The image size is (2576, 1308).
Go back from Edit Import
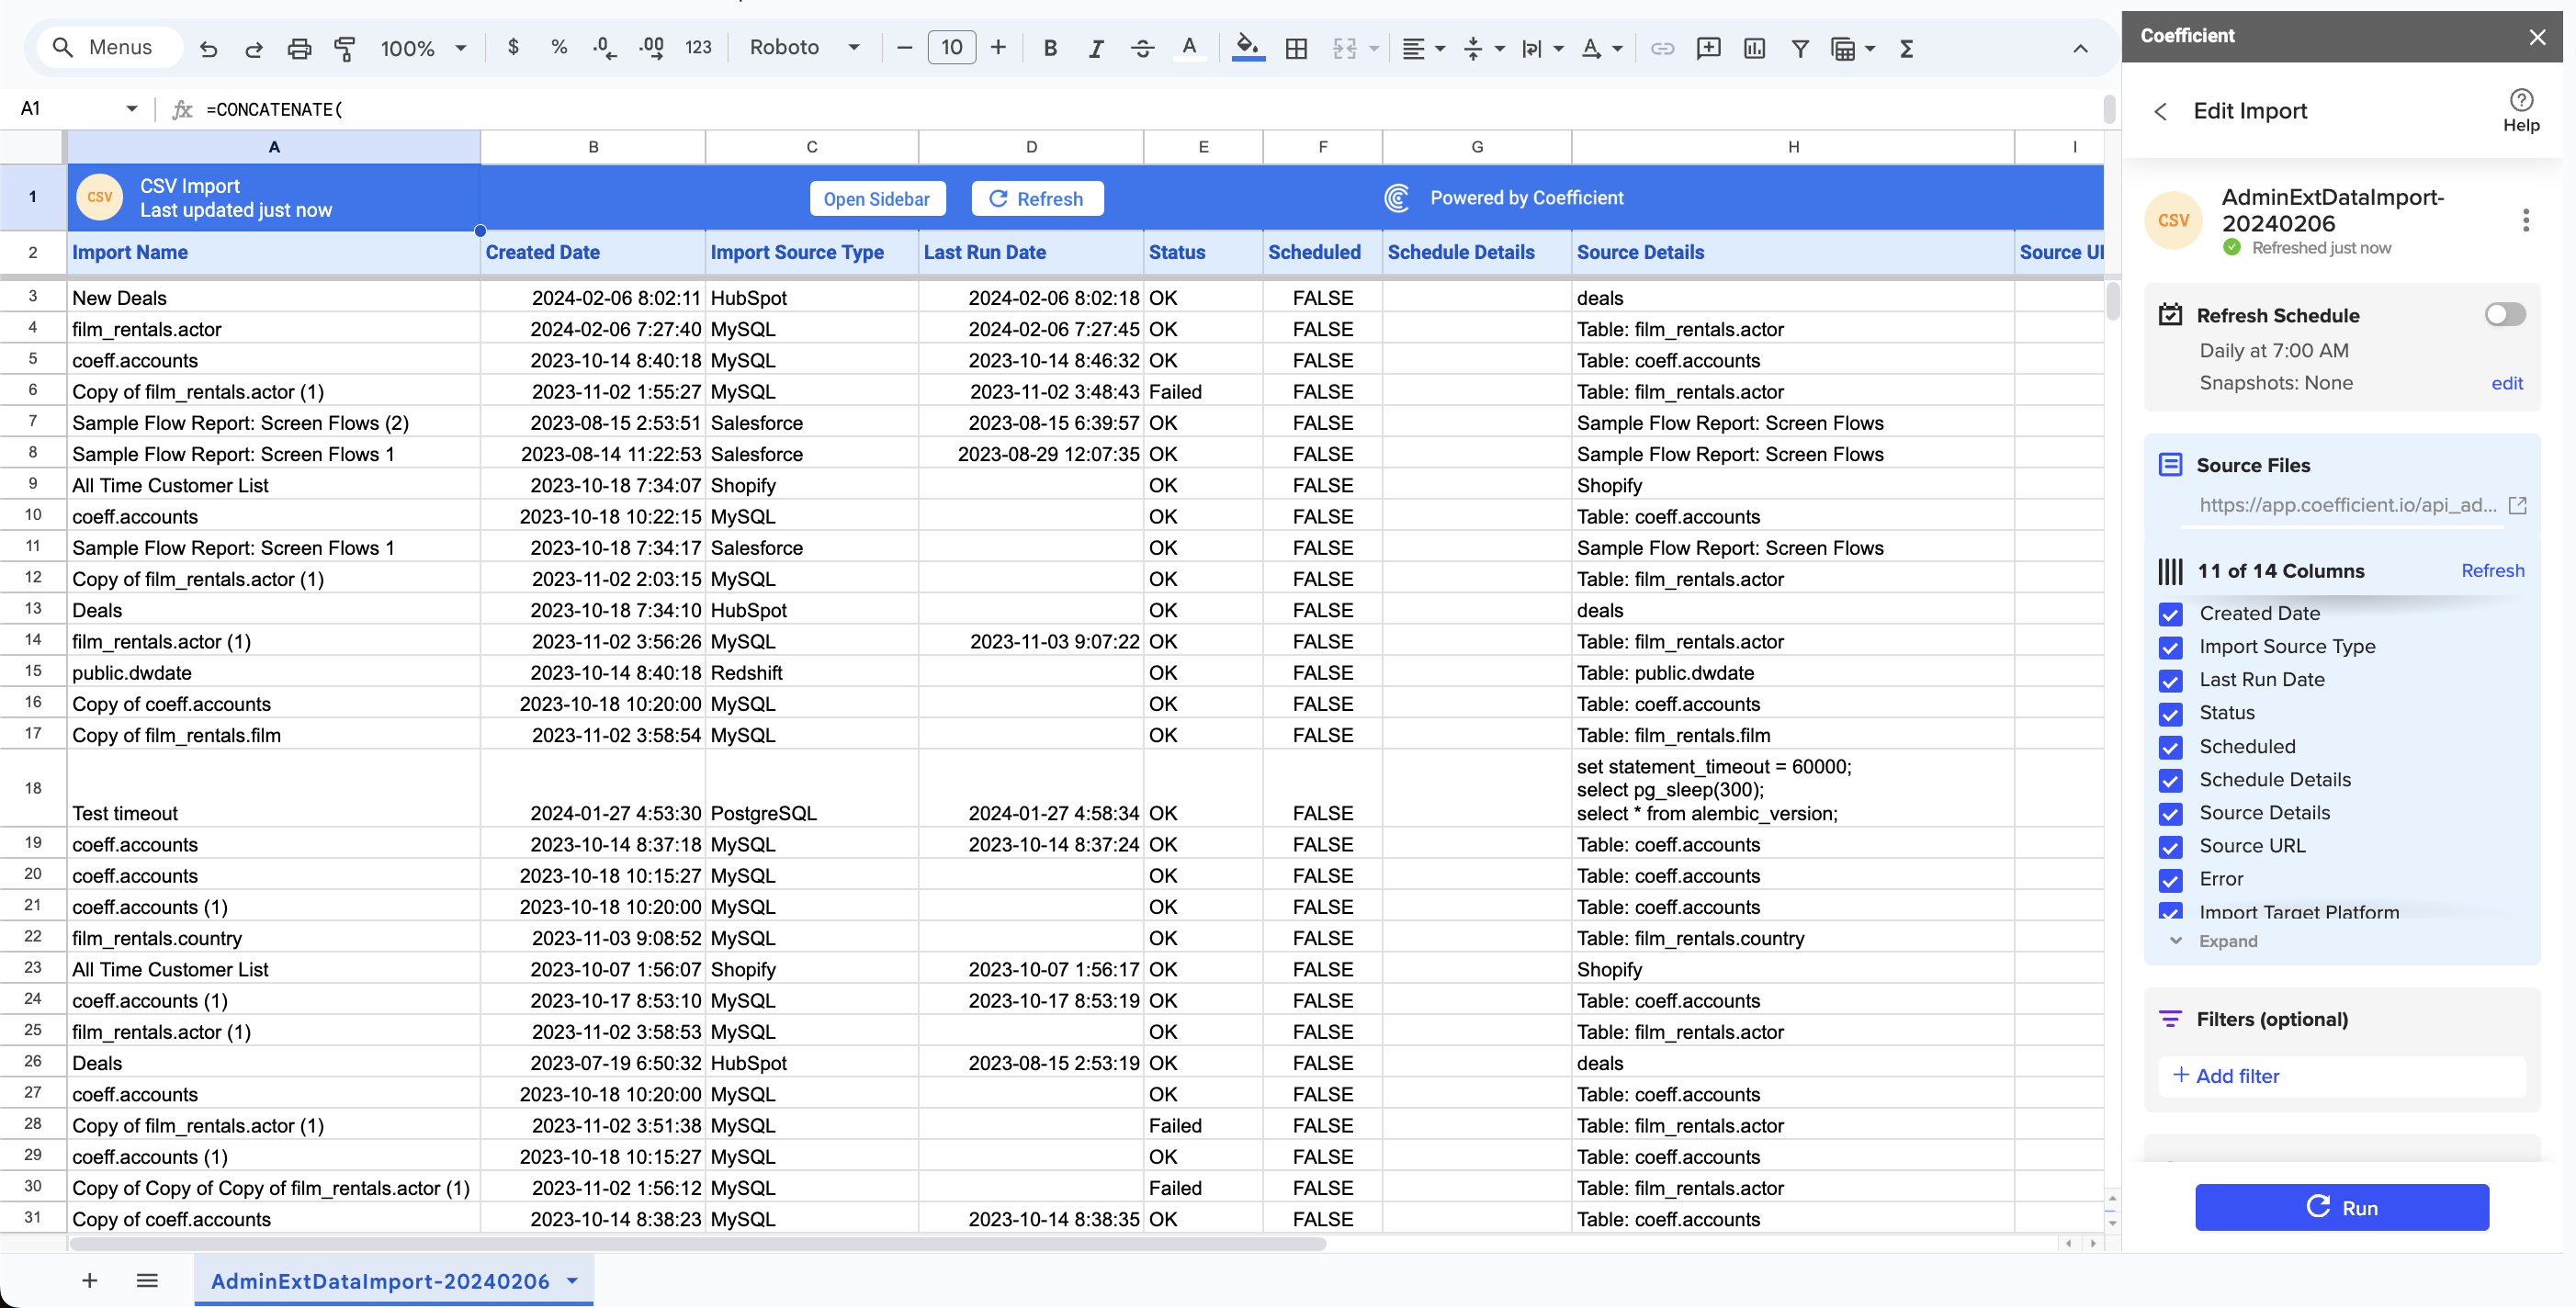tap(2160, 111)
